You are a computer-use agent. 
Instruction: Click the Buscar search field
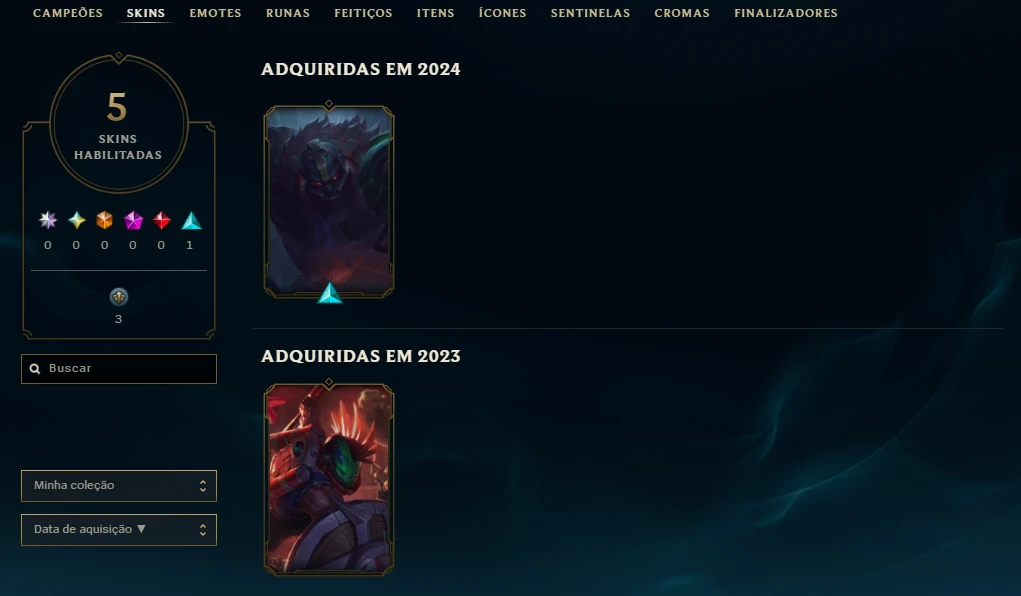coord(119,369)
